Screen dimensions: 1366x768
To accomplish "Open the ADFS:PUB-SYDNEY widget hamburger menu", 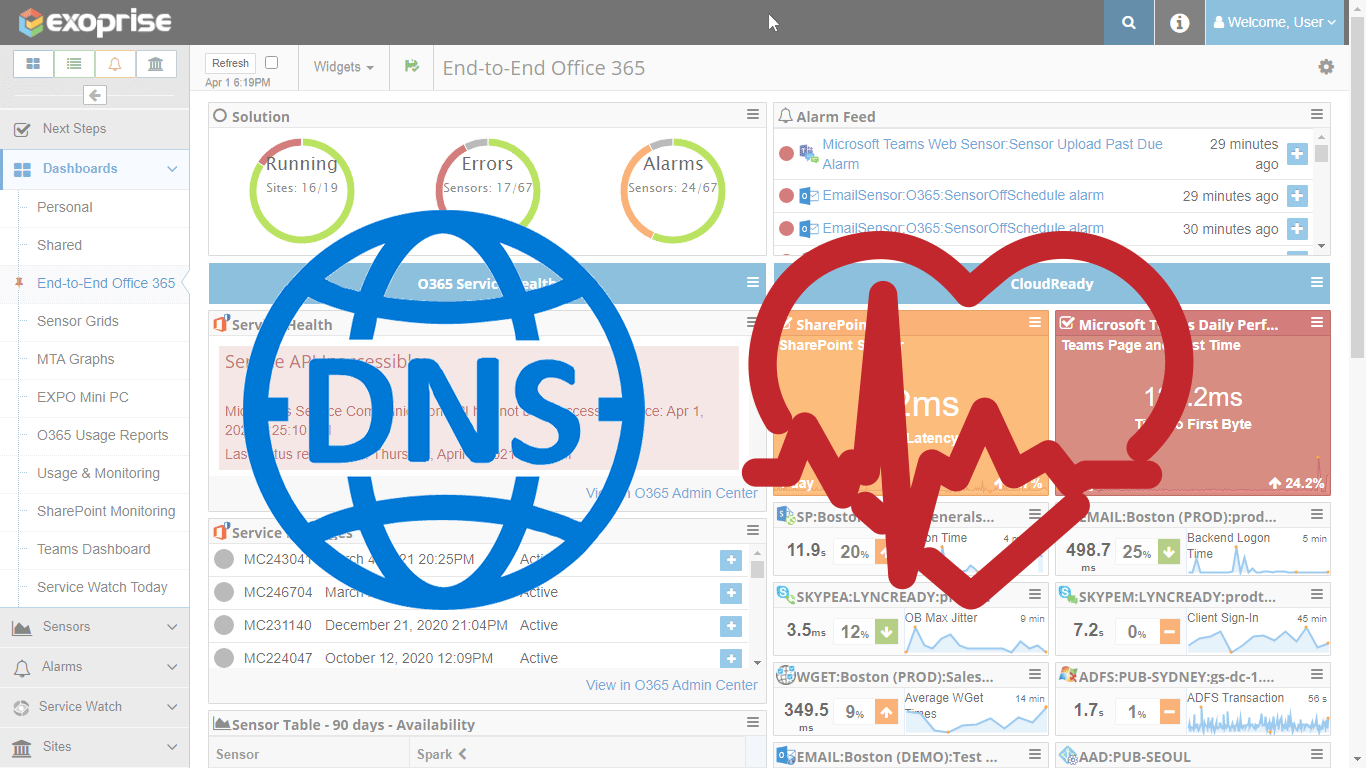I will point(1317,676).
